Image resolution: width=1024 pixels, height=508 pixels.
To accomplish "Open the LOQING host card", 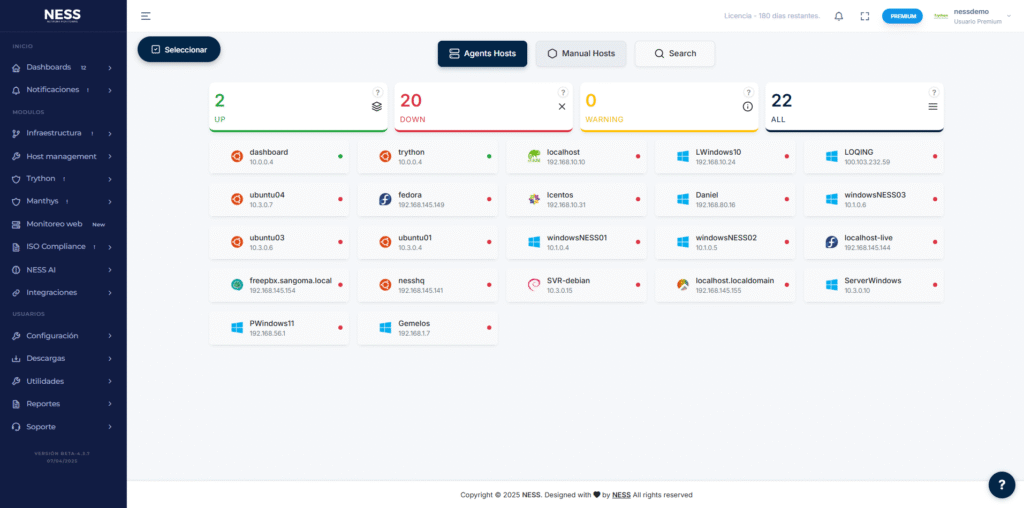I will point(874,157).
